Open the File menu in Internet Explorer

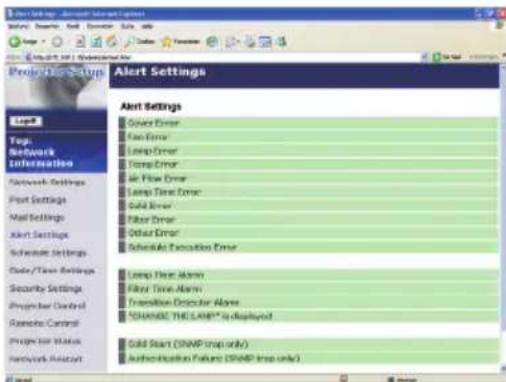click(18, 26)
